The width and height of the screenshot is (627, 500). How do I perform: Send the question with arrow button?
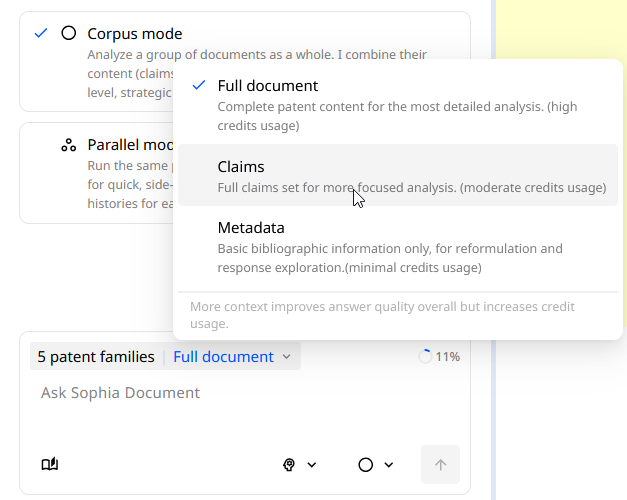(x=440, y=464)
